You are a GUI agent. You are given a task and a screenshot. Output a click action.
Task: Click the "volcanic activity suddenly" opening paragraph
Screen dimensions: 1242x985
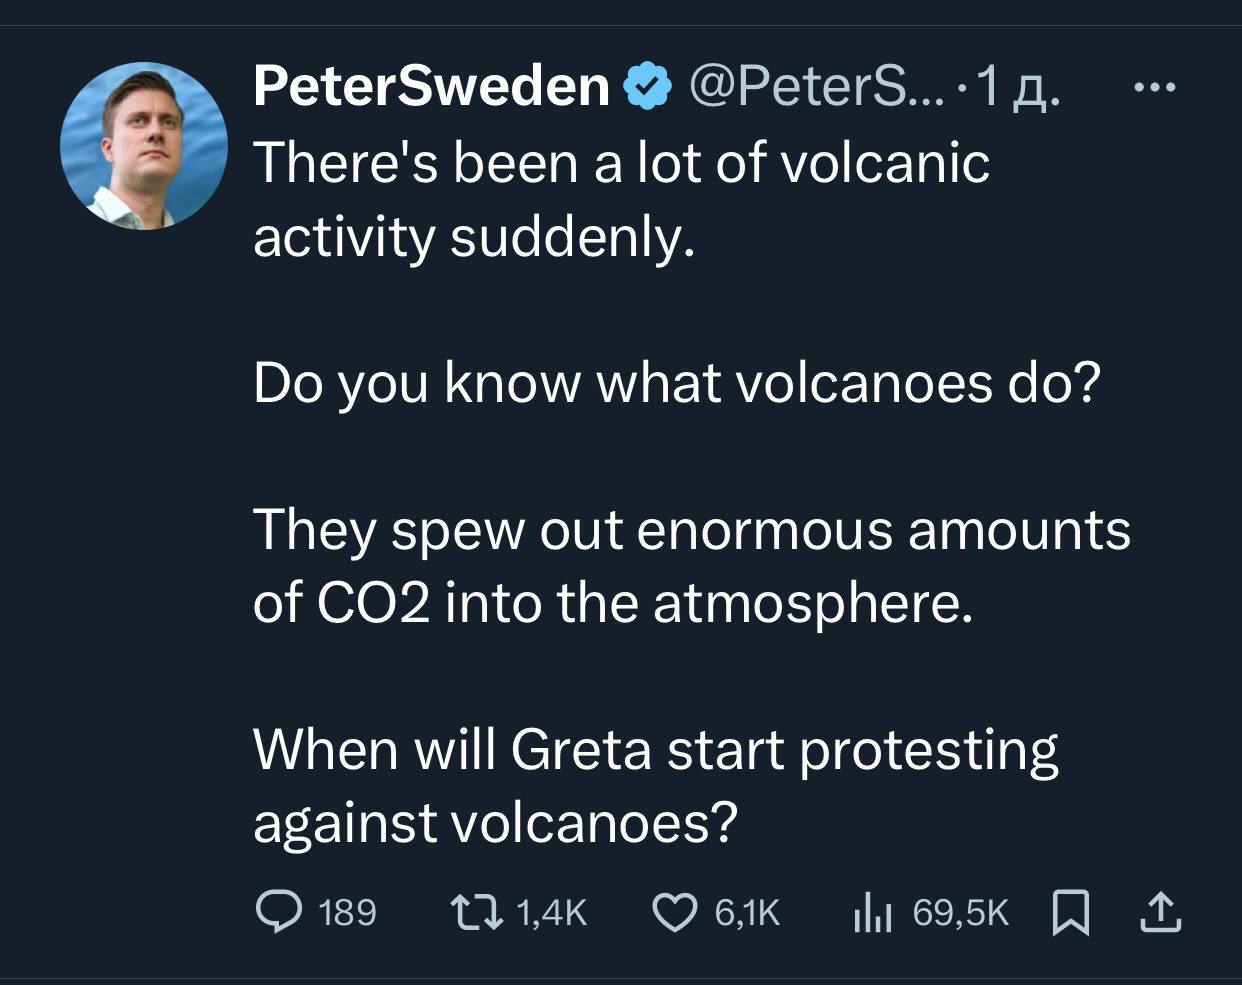(620, 199)
